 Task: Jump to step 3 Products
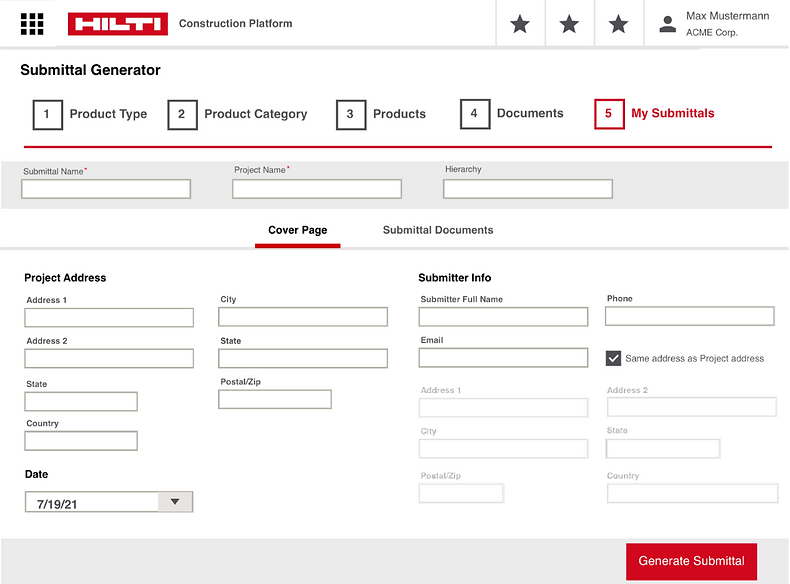point(381,114)
